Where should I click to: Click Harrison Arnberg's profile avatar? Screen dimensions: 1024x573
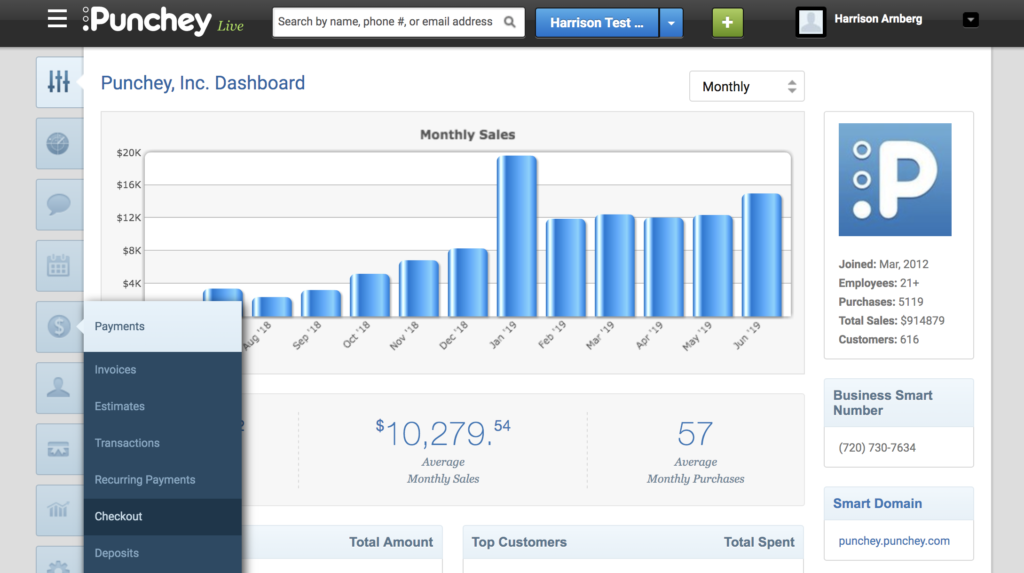[811, 22]
